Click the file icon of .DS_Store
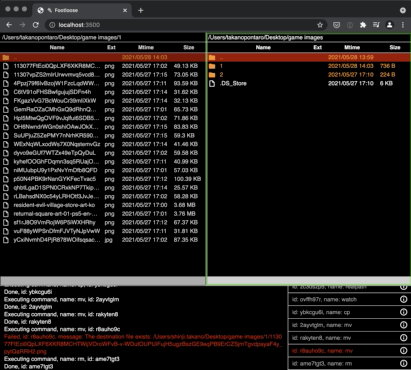 212,83
